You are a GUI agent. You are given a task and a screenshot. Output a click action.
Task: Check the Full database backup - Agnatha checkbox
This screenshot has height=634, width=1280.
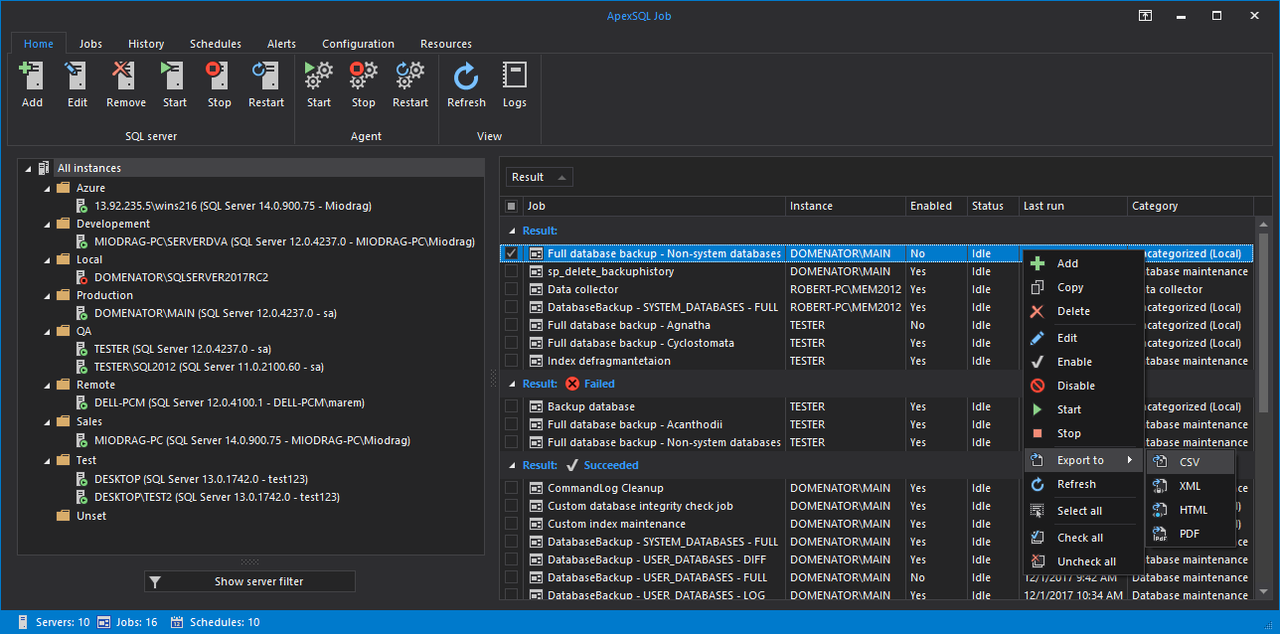tap(512, 325)
